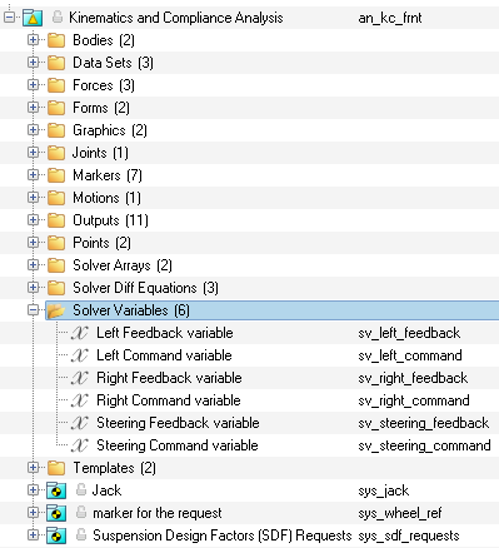Click the lock icon beside marker for the request
Screen dimensions: 501x550
[81, 512]
